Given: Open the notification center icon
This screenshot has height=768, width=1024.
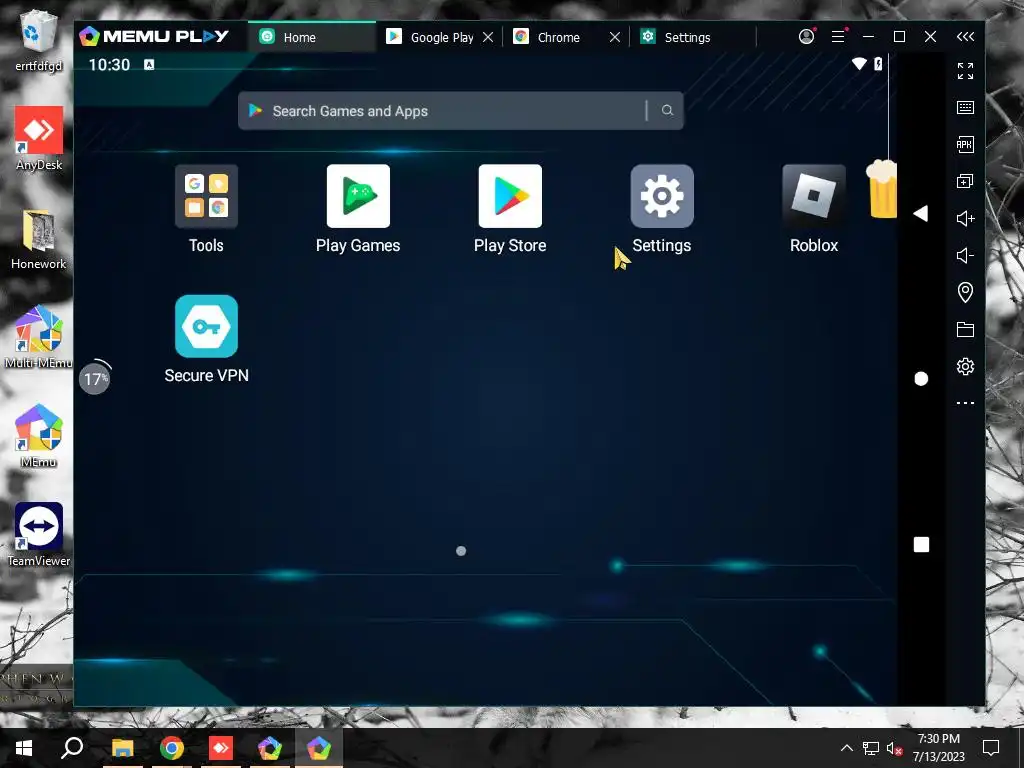Looking at the screenshot, I should (x=991, y=748).
